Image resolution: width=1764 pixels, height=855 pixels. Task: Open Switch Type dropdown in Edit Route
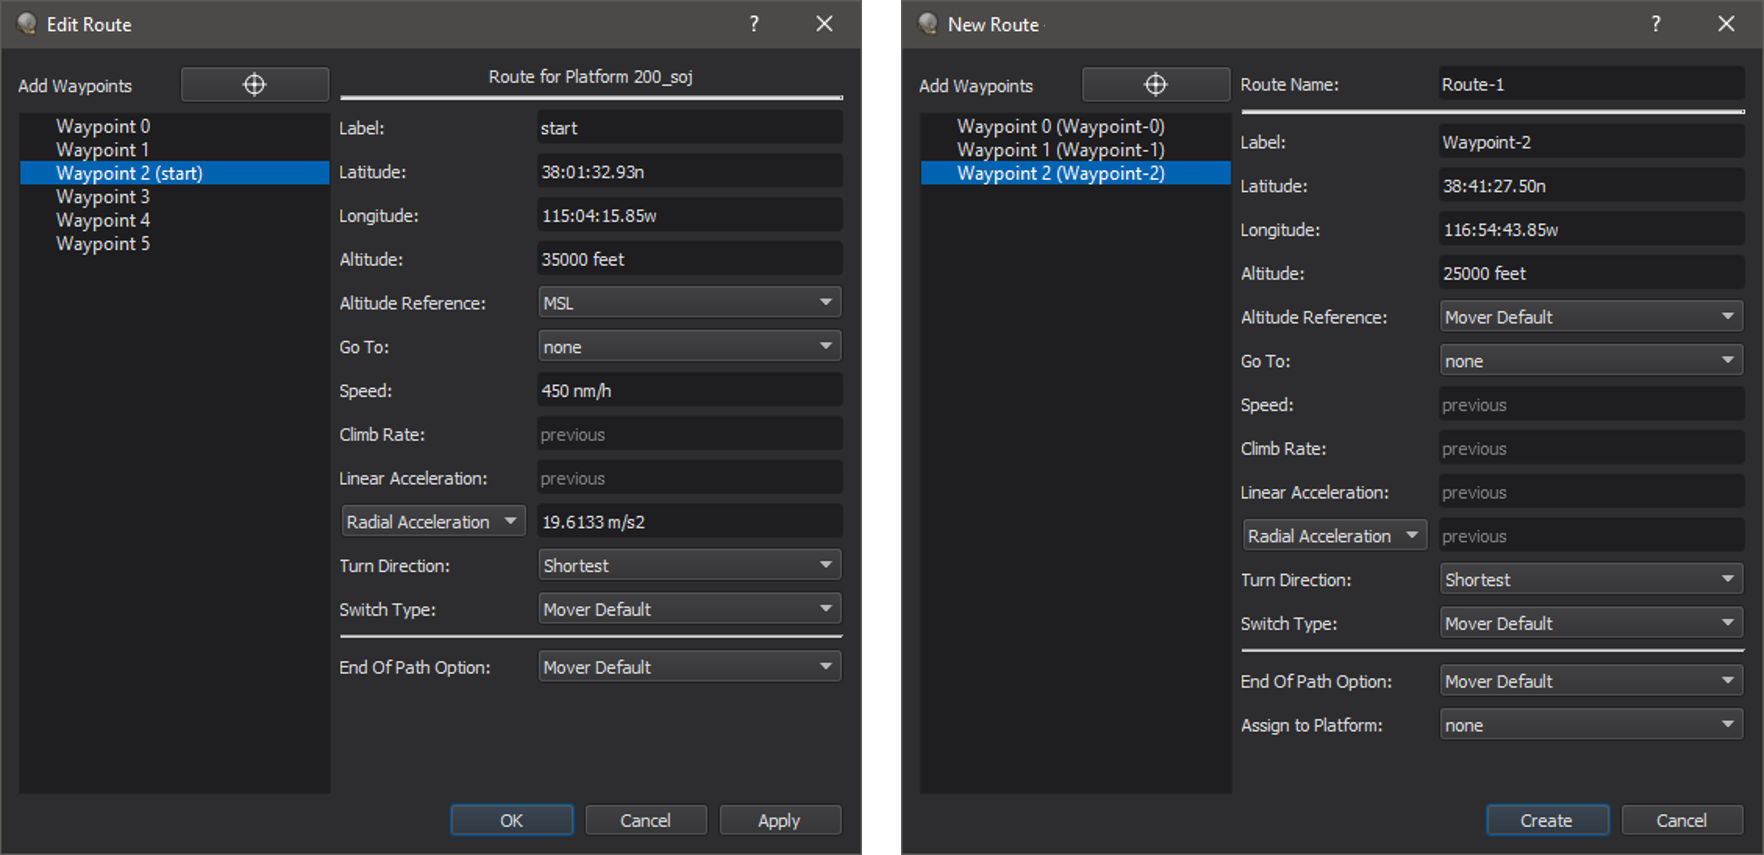[690, 610]
